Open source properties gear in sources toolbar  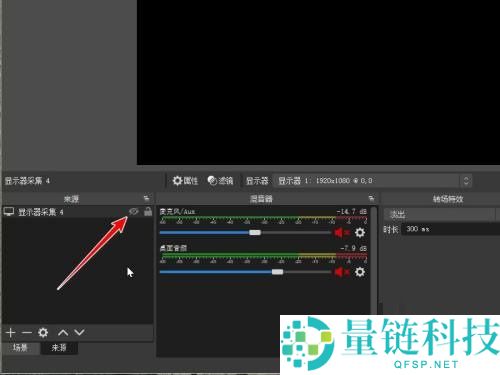tap(43, 332)
